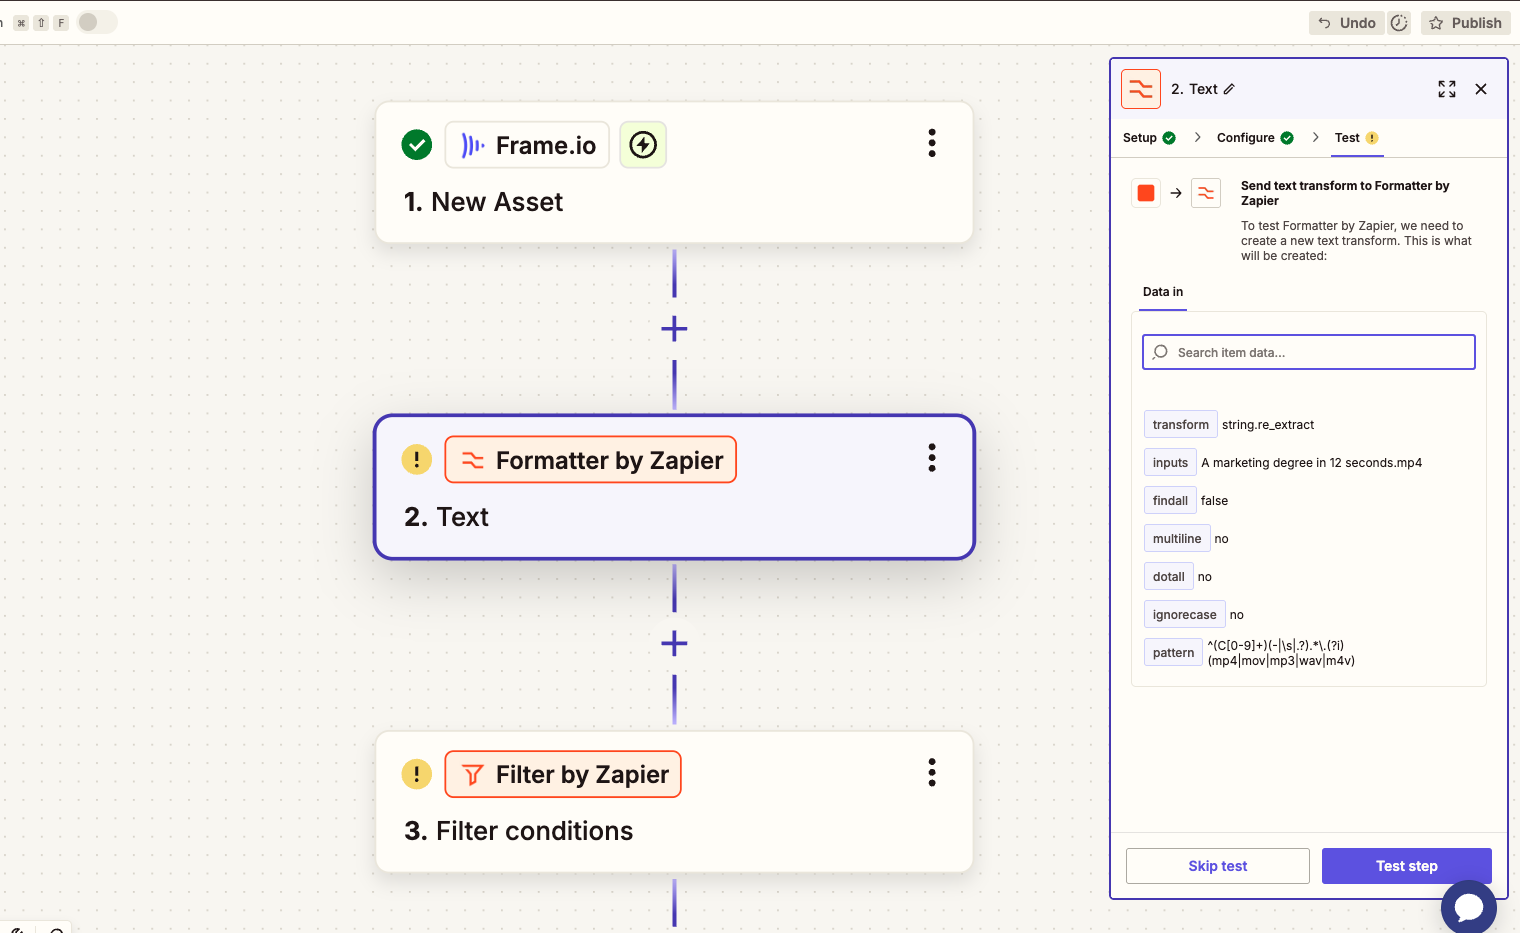Click Formatter icon in panel header

1141,89
